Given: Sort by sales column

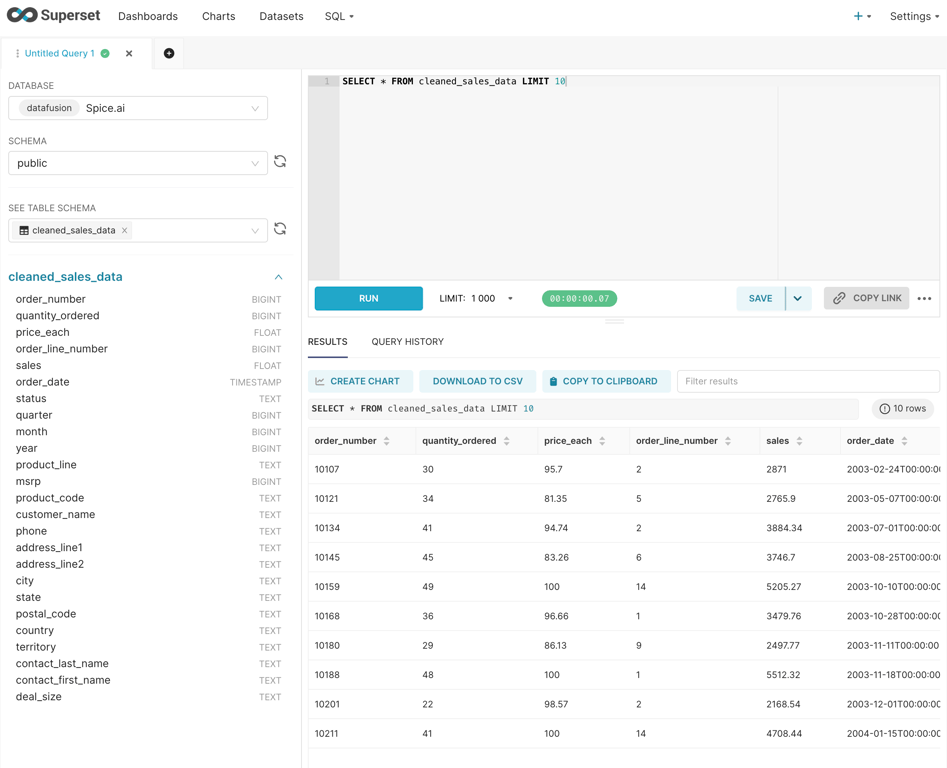Looking at the screenshot, I should tap(799, 441).
